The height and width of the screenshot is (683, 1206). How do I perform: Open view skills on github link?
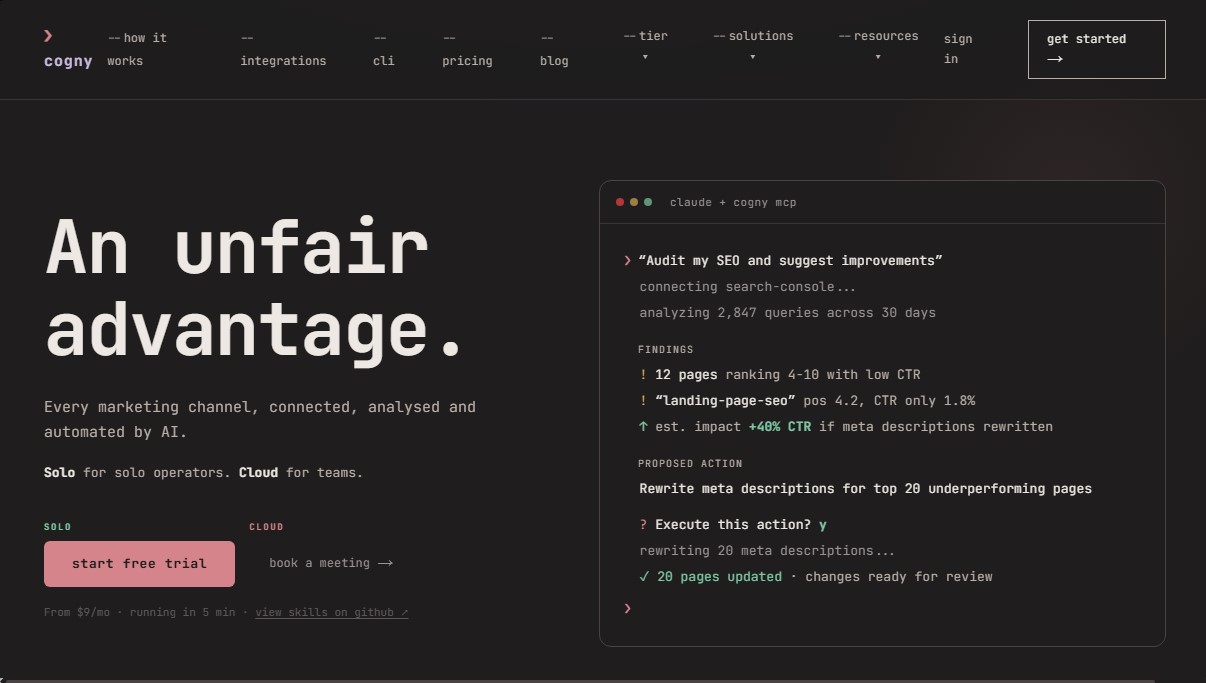pos(332,612)
